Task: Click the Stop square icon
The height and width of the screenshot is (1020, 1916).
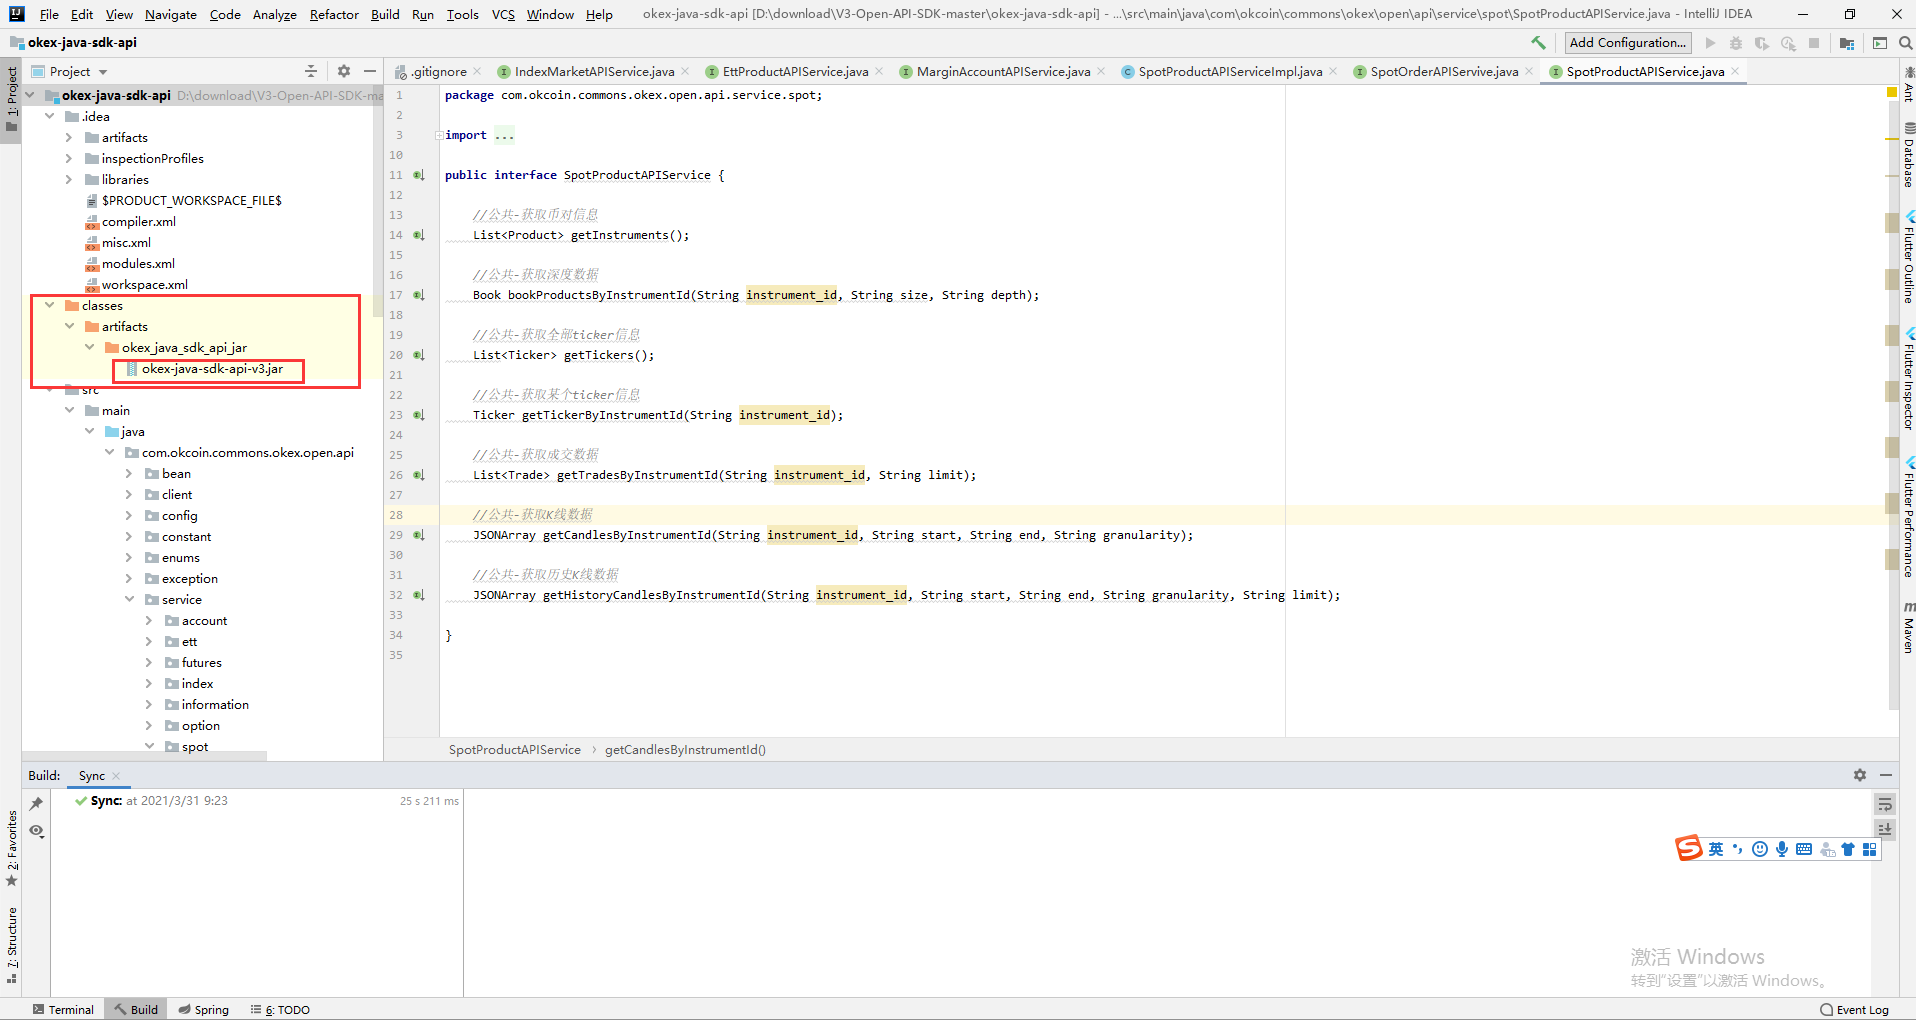Action: tap(1814, 43)
